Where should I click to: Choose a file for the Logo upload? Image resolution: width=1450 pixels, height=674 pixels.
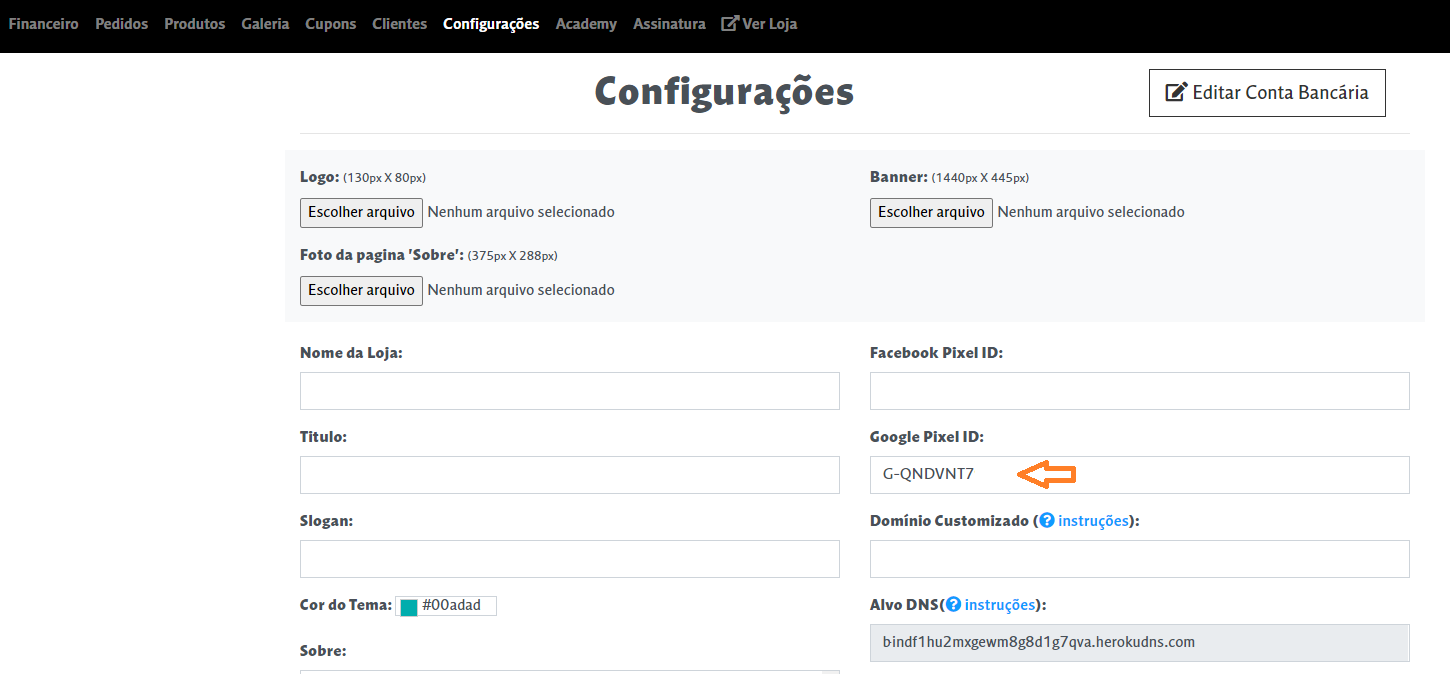[x=361, y=212]
